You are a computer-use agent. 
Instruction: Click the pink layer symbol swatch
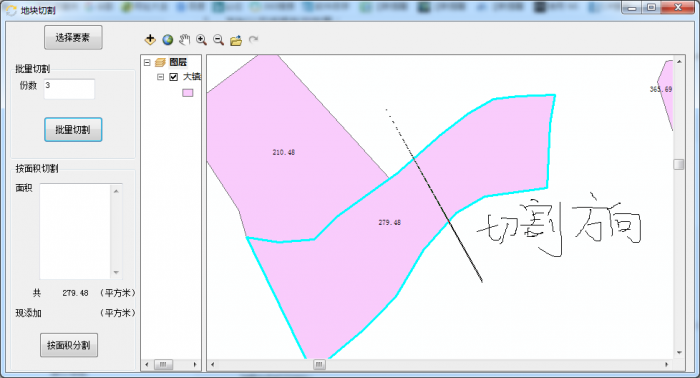point(188,93)
